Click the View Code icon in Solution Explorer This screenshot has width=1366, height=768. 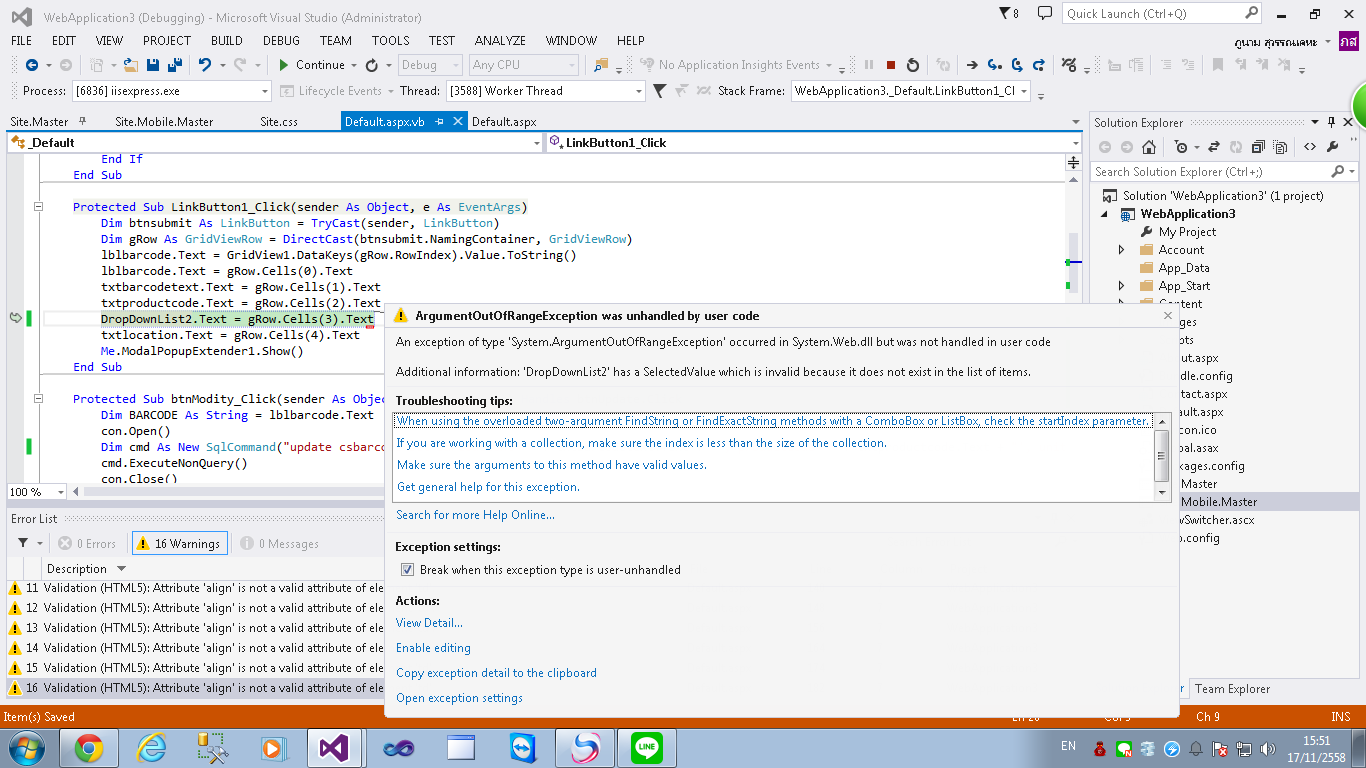point(1310,147)
